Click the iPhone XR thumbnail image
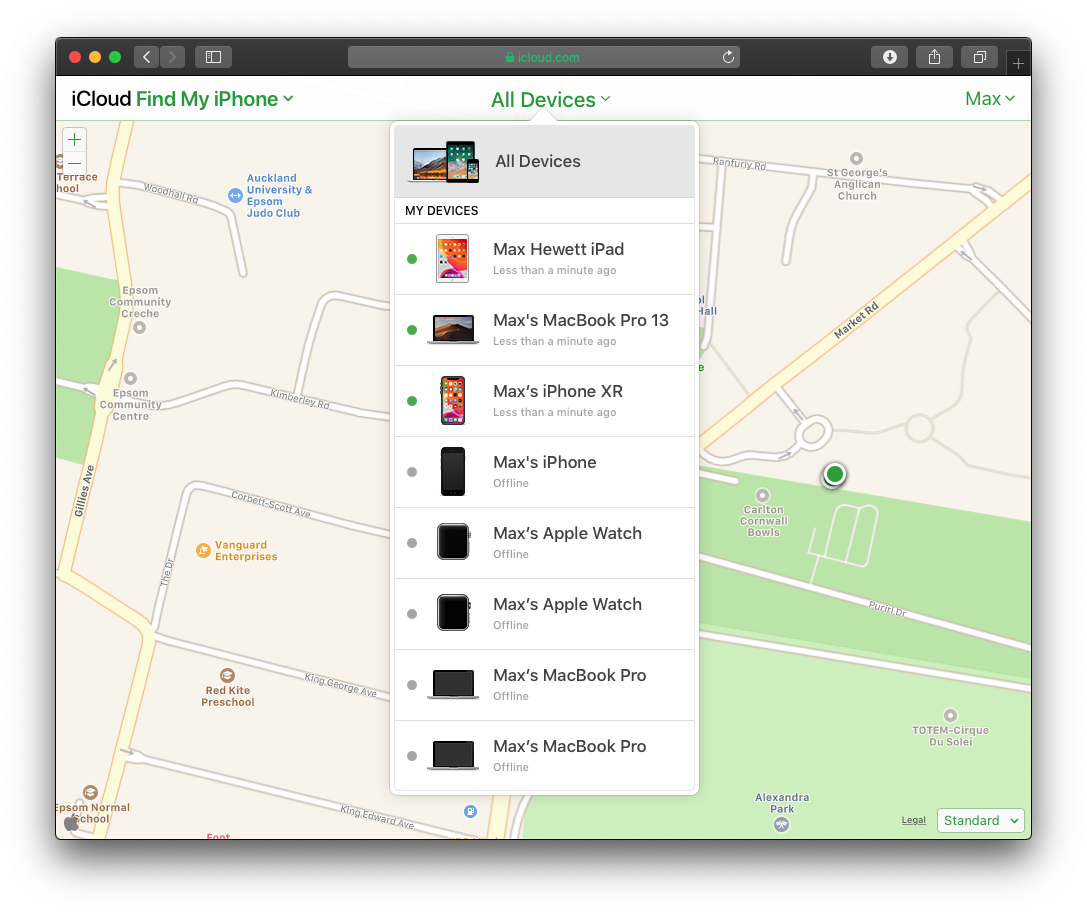Screen dimensions: 1087x913 click(453, 401)
